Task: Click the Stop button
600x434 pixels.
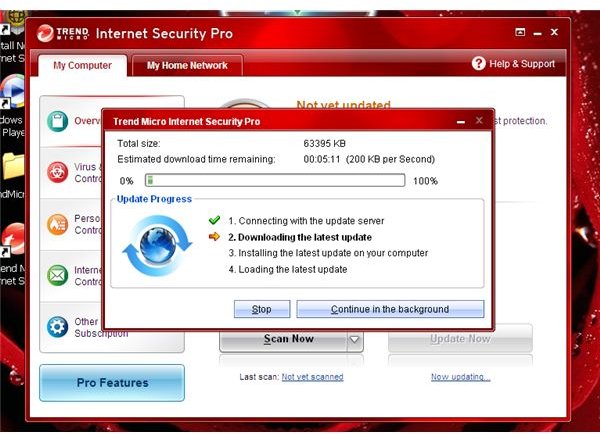Action: (262, 309)
